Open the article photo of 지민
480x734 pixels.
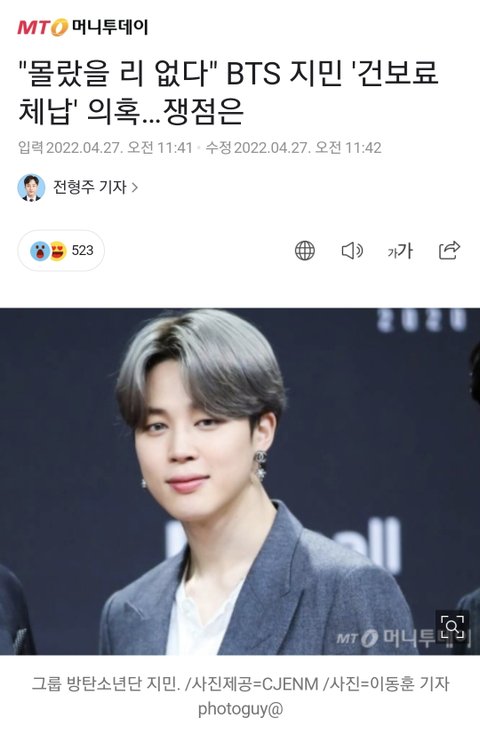[240, 481]
